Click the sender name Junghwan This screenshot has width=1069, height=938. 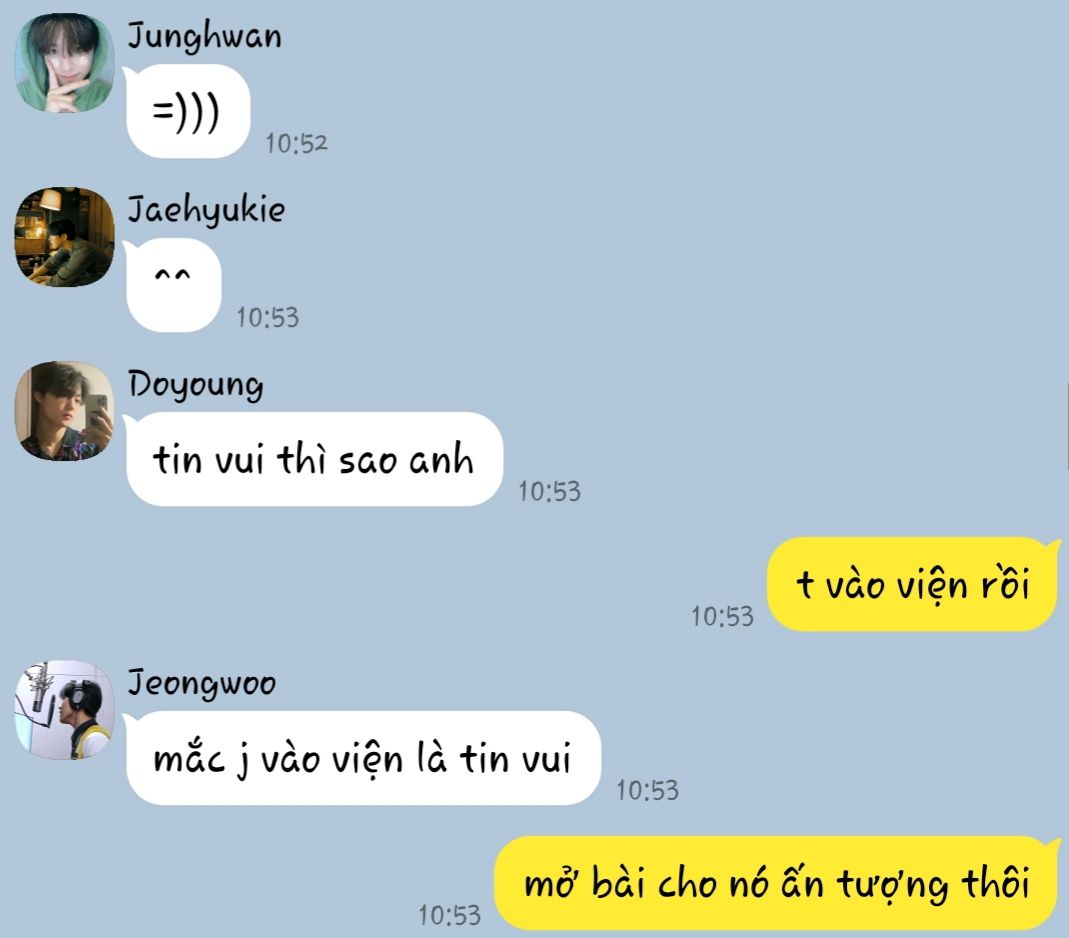tap(205, 37)
